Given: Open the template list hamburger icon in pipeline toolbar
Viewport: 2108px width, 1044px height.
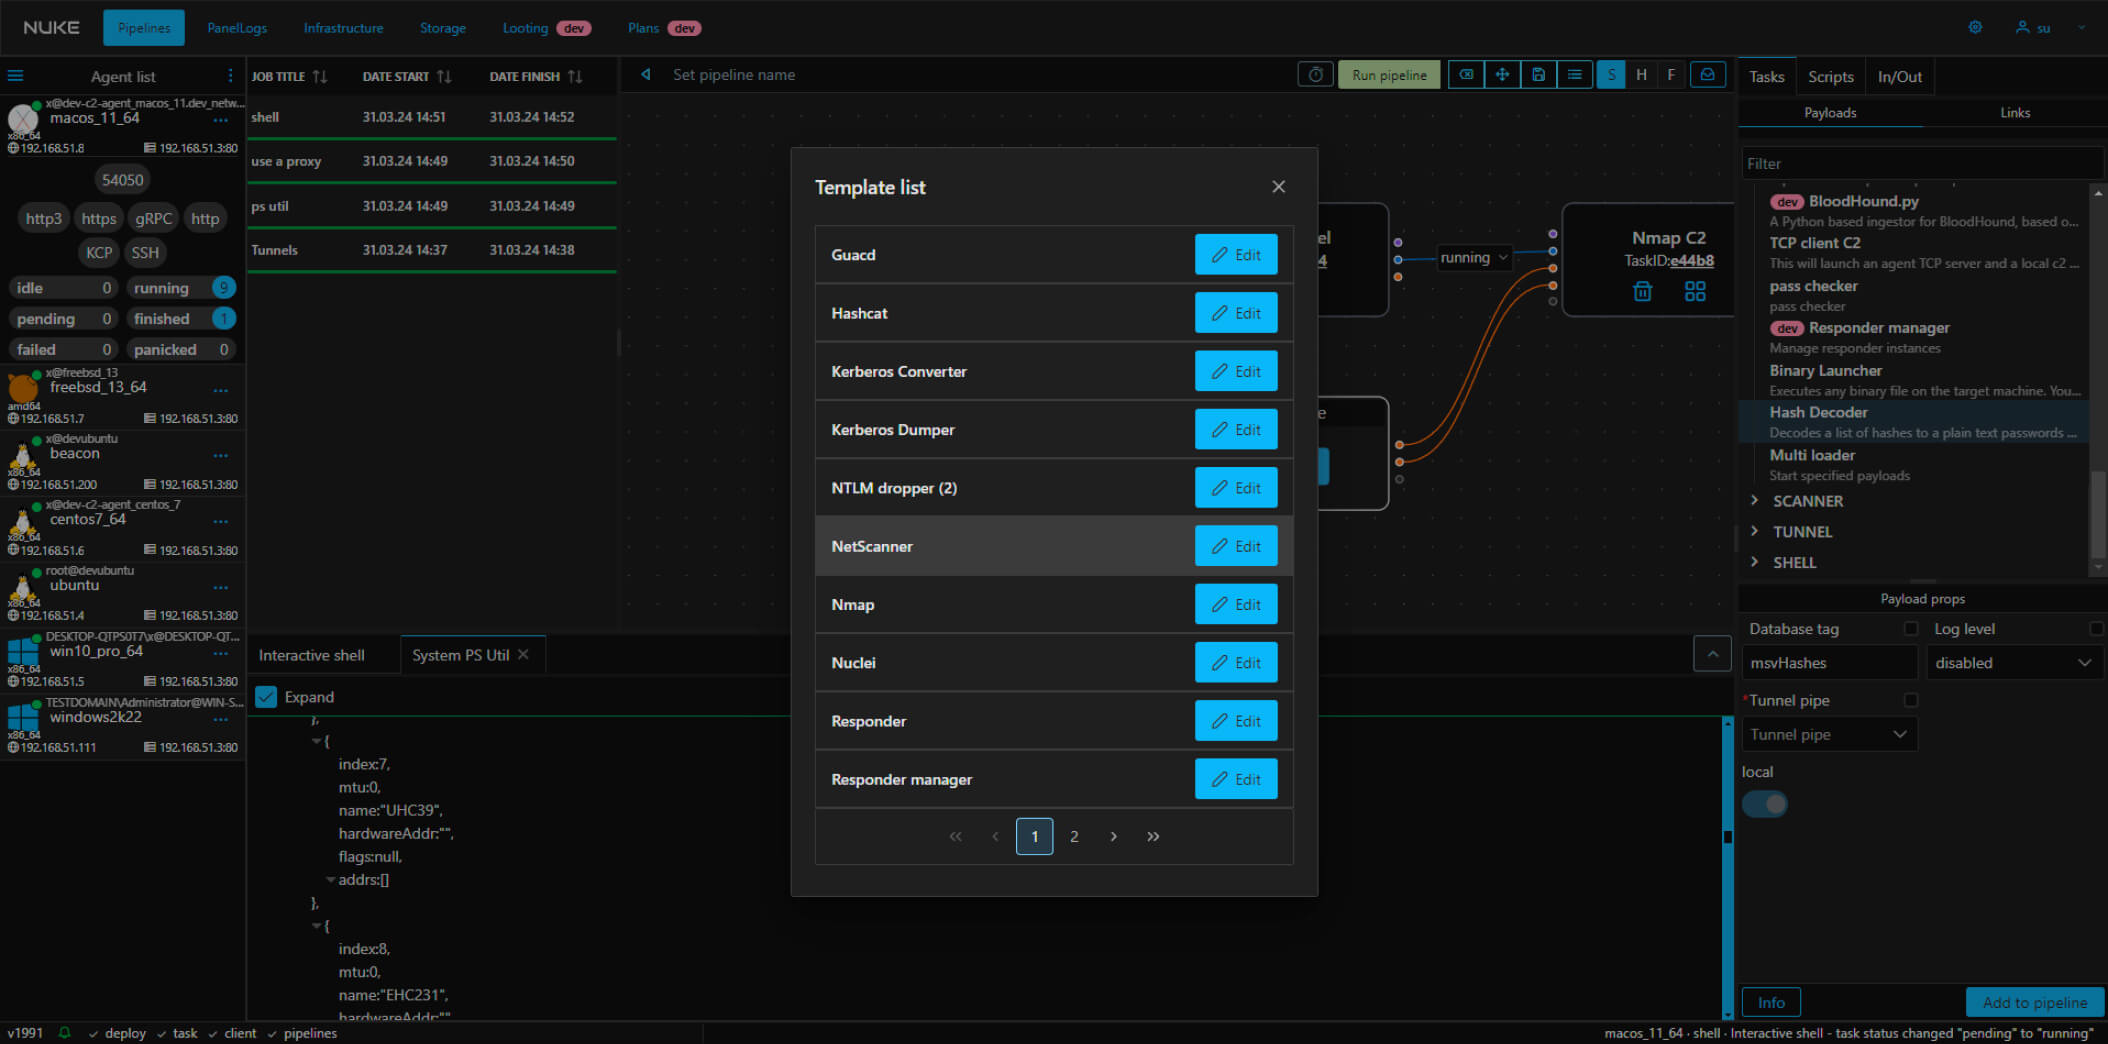Looking at the screenshot, I should (1574, 75).
